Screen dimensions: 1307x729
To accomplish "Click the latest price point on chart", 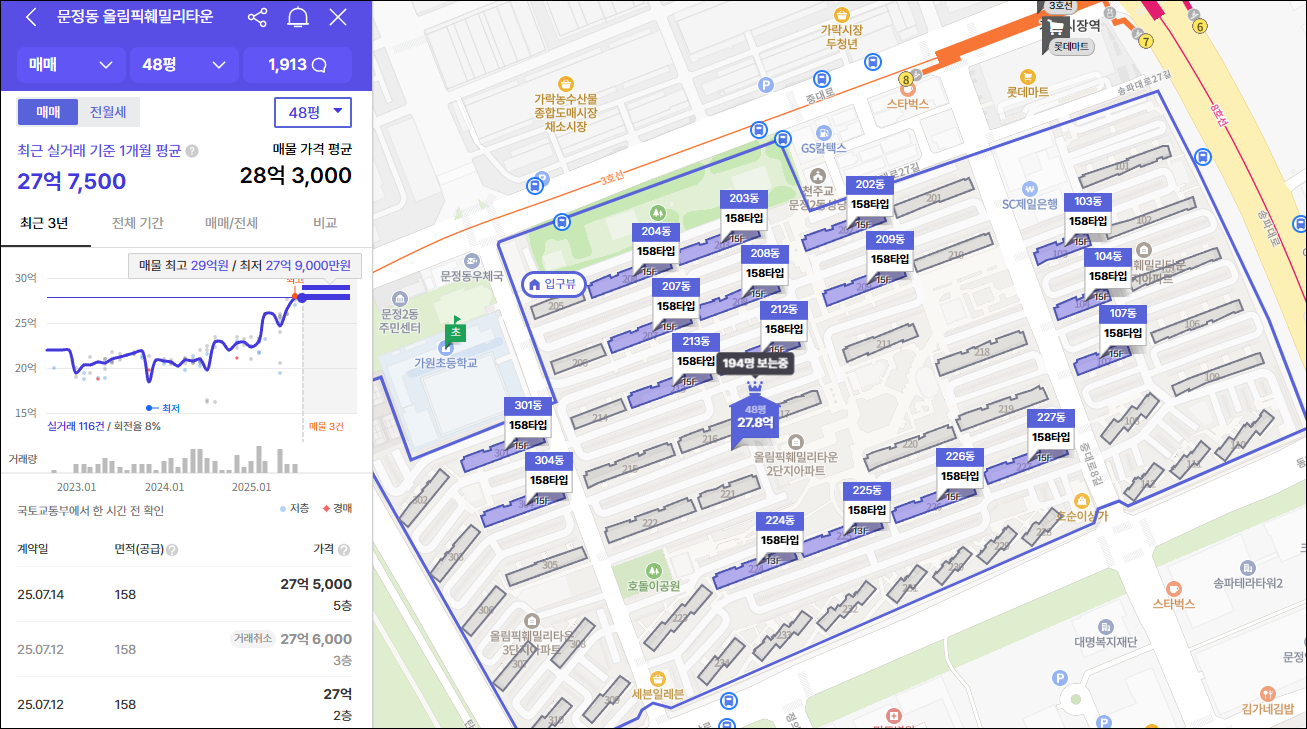I will [301, 297].
